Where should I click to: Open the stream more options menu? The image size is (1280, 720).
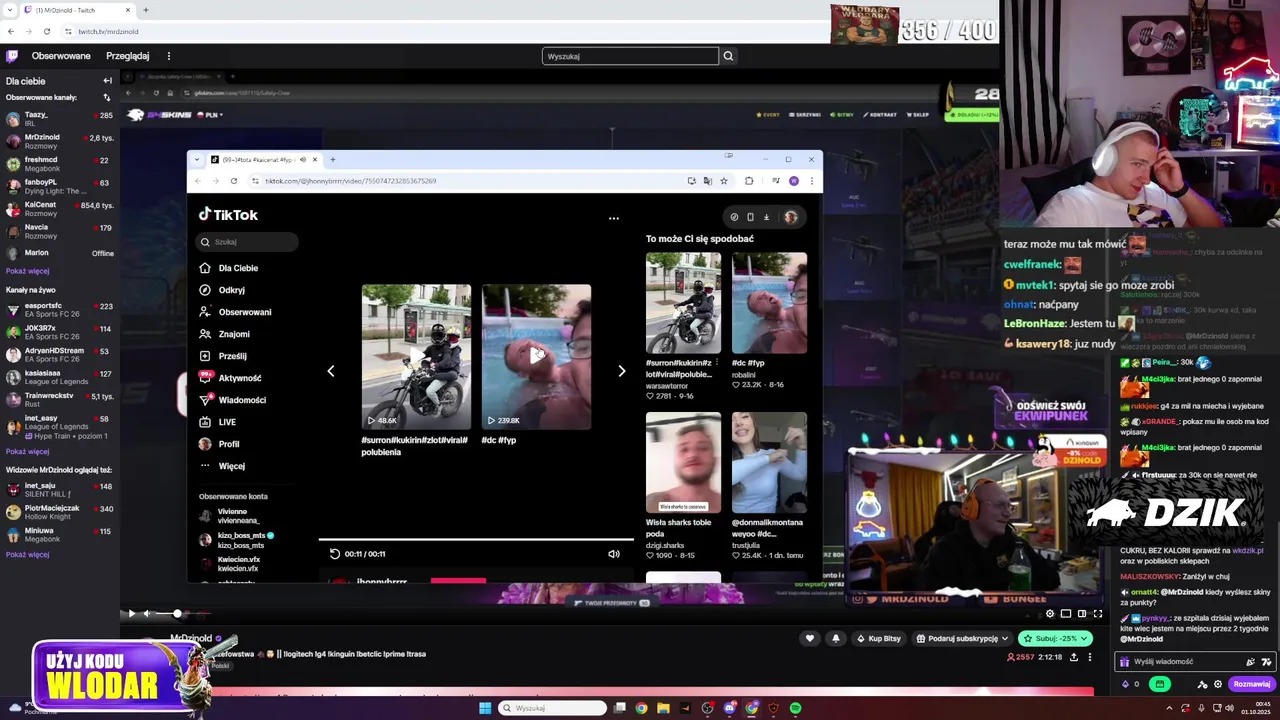1090,657
